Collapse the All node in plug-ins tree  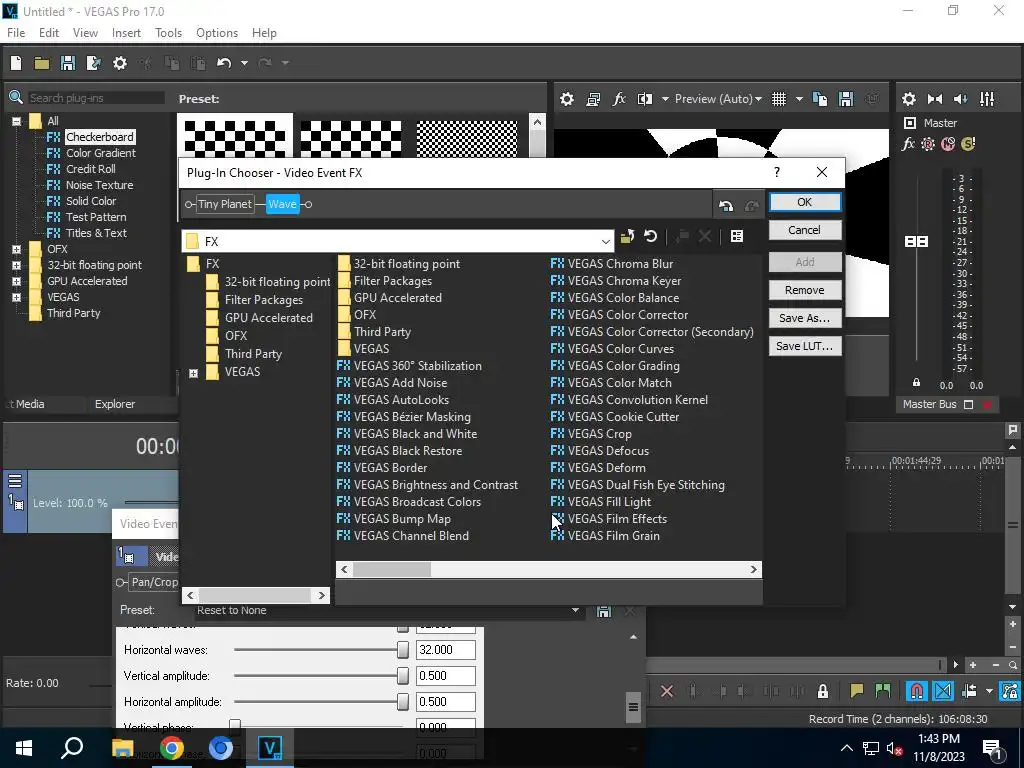(x=16, y=121)
